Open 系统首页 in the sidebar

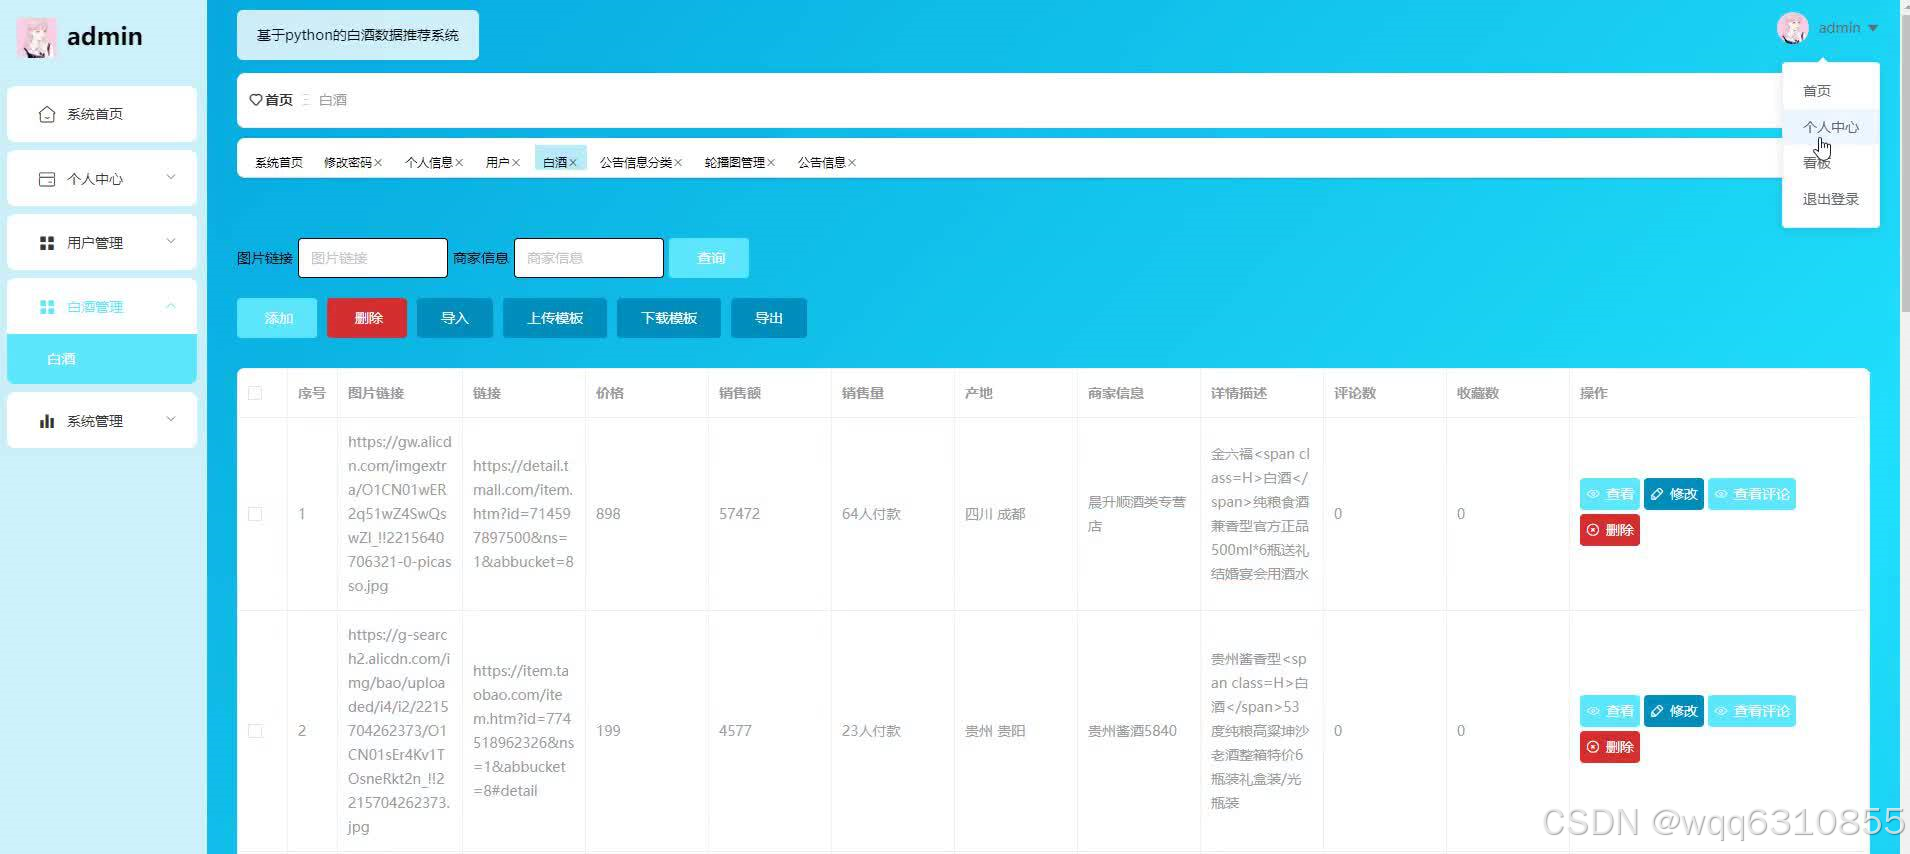tap(102, 114)
